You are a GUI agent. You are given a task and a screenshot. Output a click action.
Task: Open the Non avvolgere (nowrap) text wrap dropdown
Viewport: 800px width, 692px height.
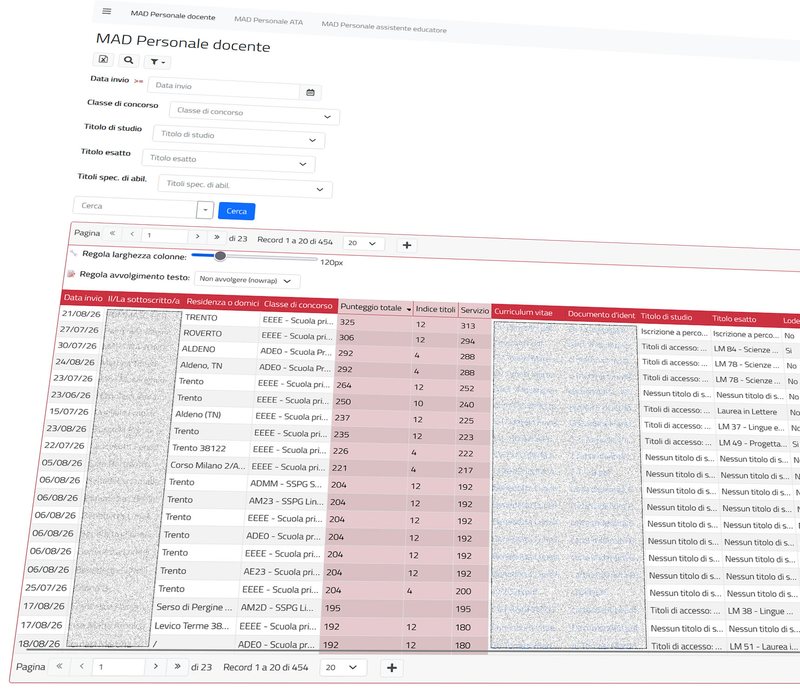(x=247, y=280)
